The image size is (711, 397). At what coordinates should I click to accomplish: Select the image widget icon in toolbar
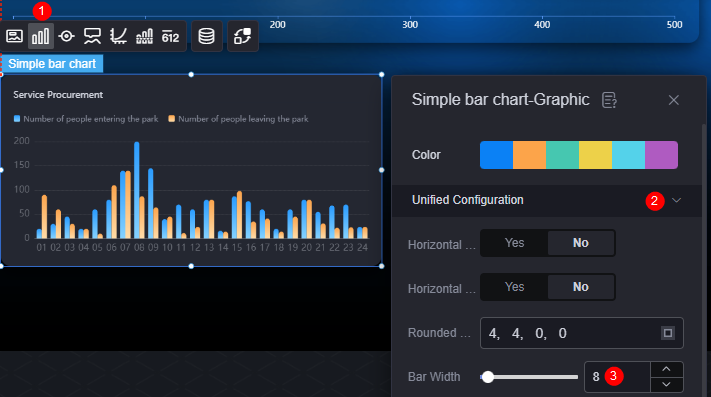(x=15, y=36)
